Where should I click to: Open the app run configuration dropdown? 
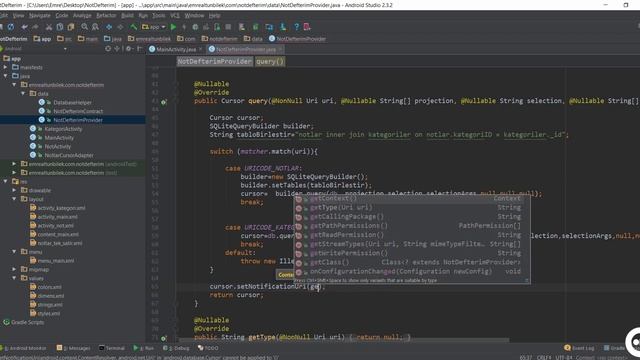click(153, 27)
